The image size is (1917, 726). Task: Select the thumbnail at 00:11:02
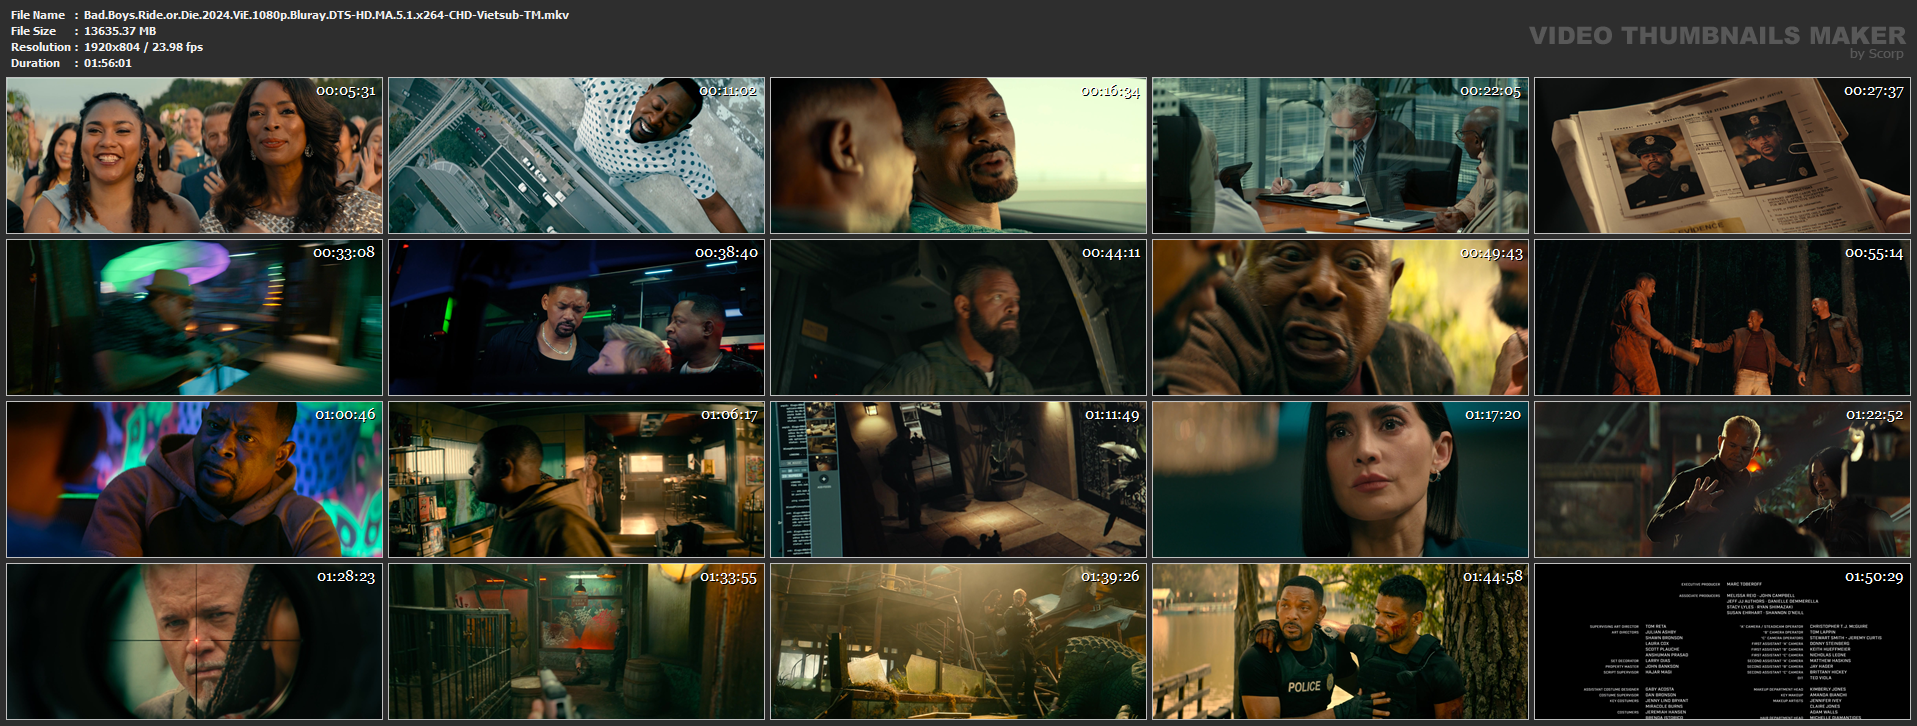coord(576,155)
